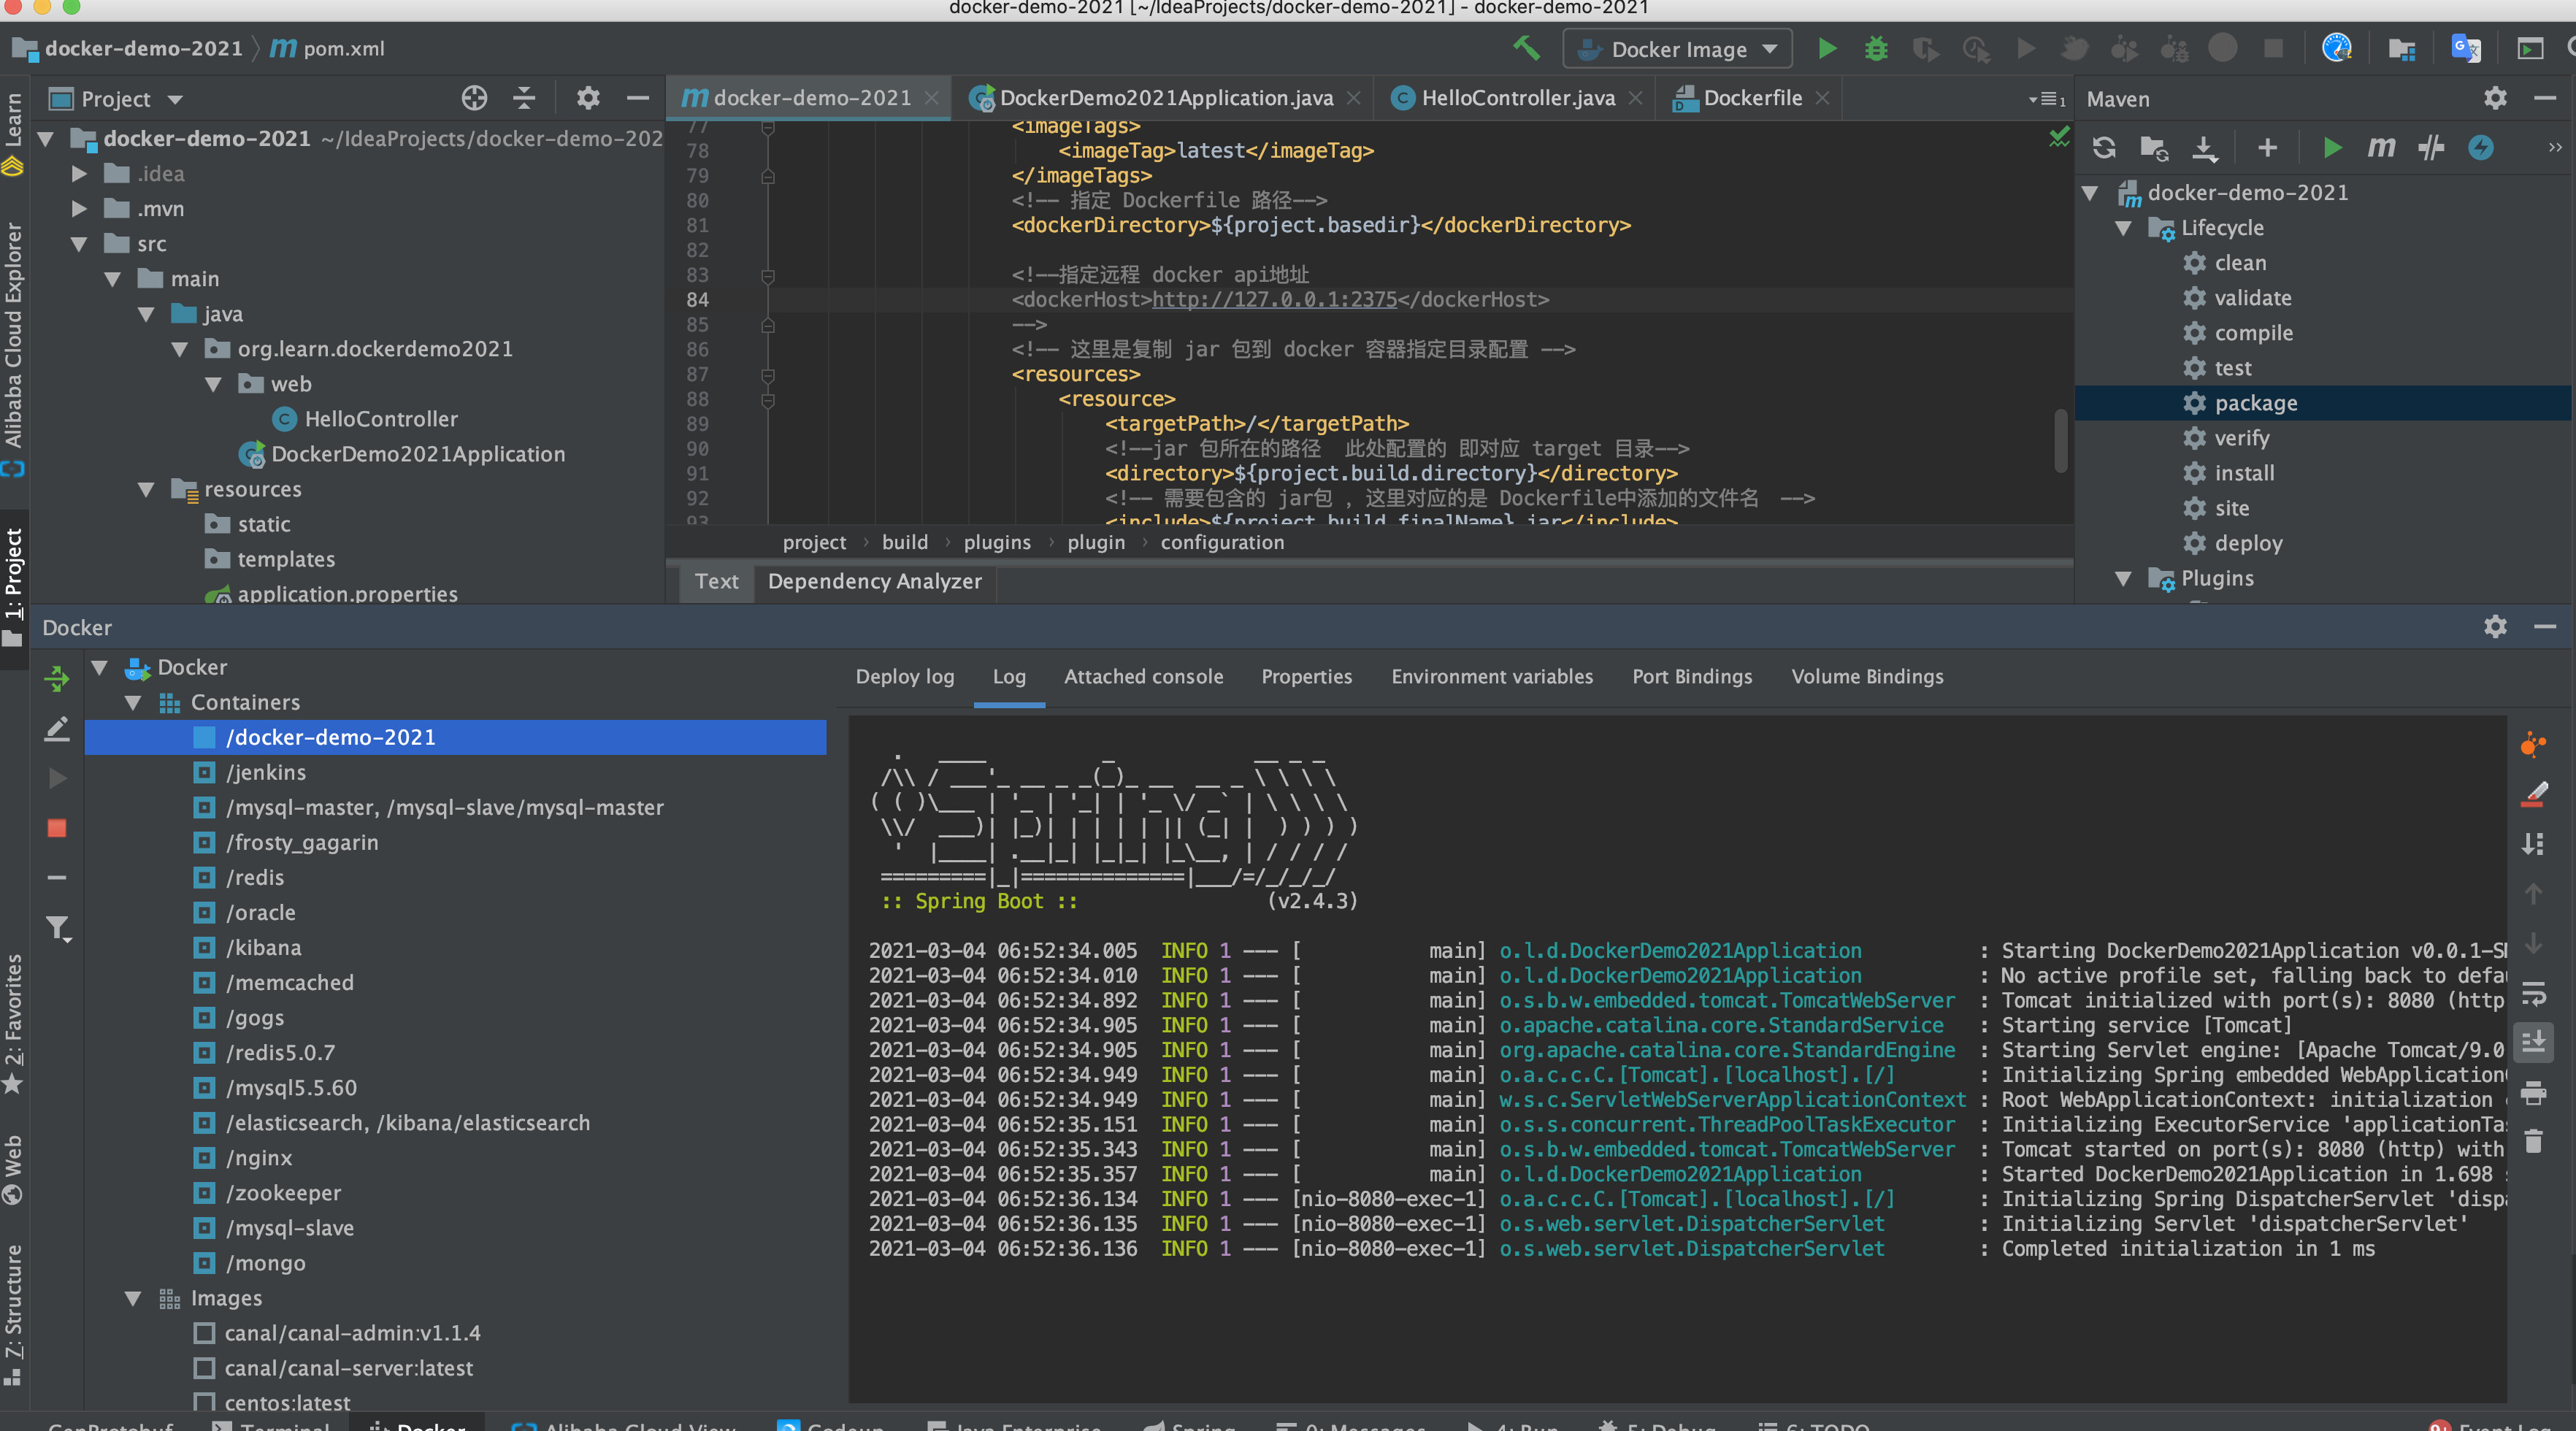Select the /jenkins container

[x=266, y=773]
